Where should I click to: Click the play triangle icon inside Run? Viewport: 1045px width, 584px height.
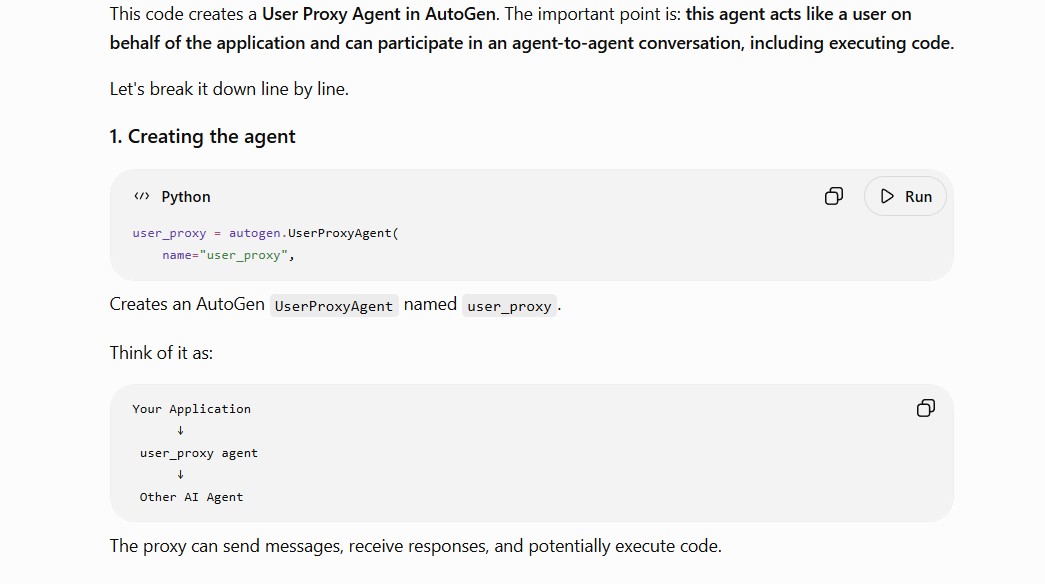click(x=887, y=196)
